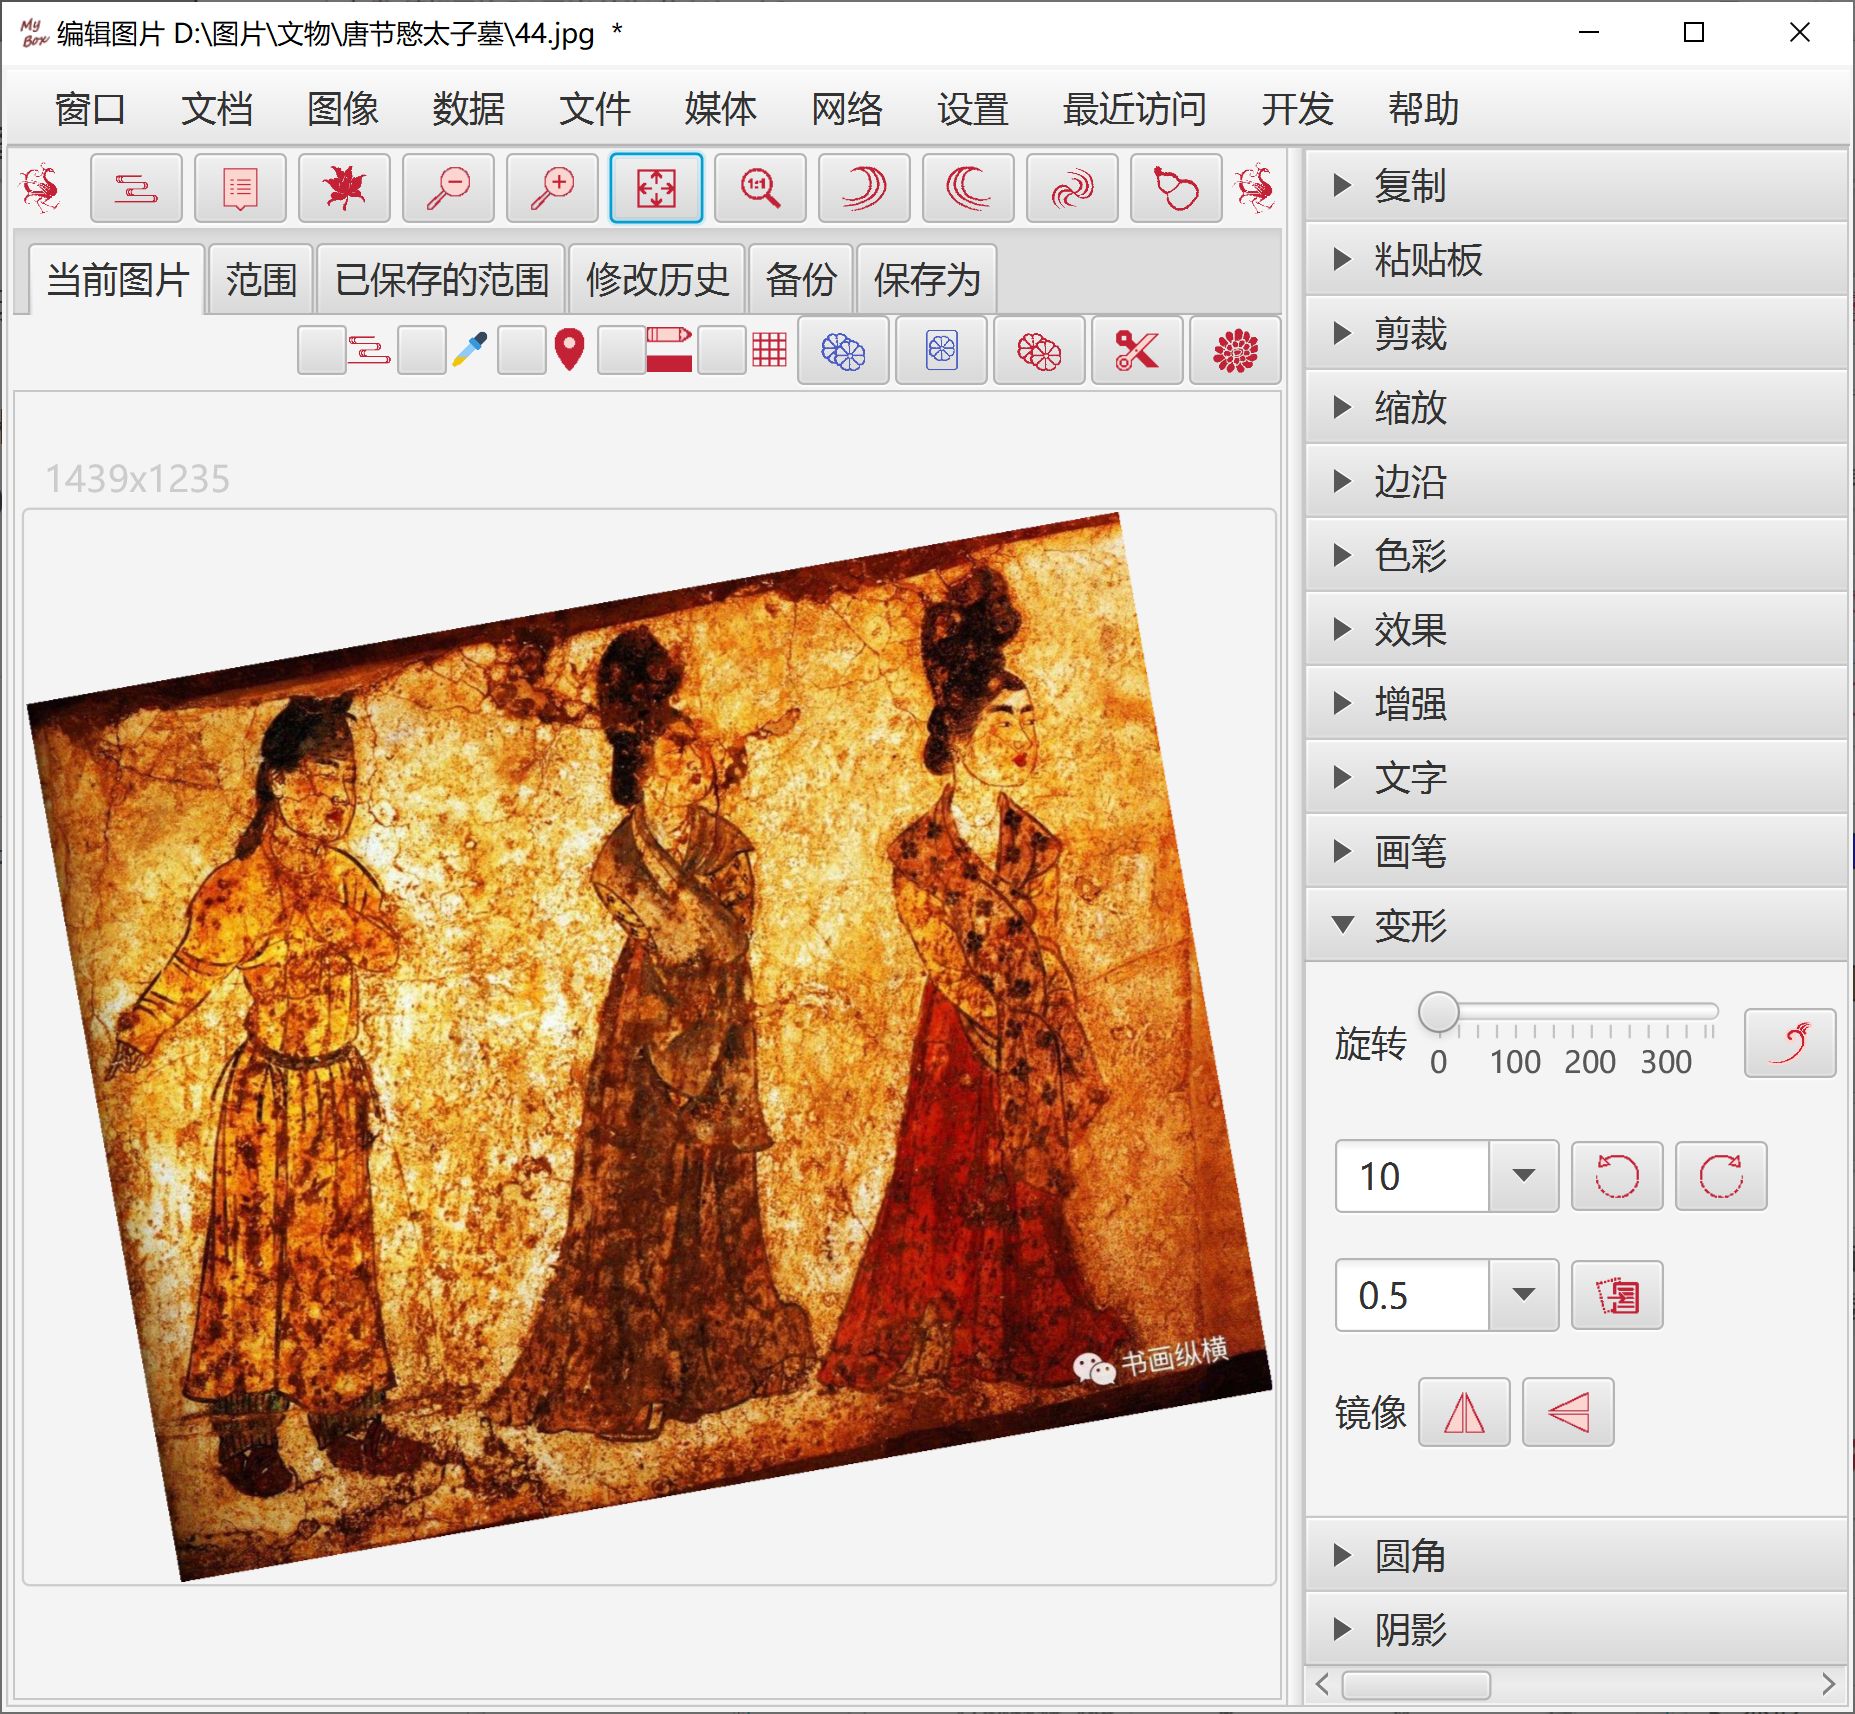Switch to the 修改历史 tab
The image size is (1855, 1714).
click(x=657, y=280)
